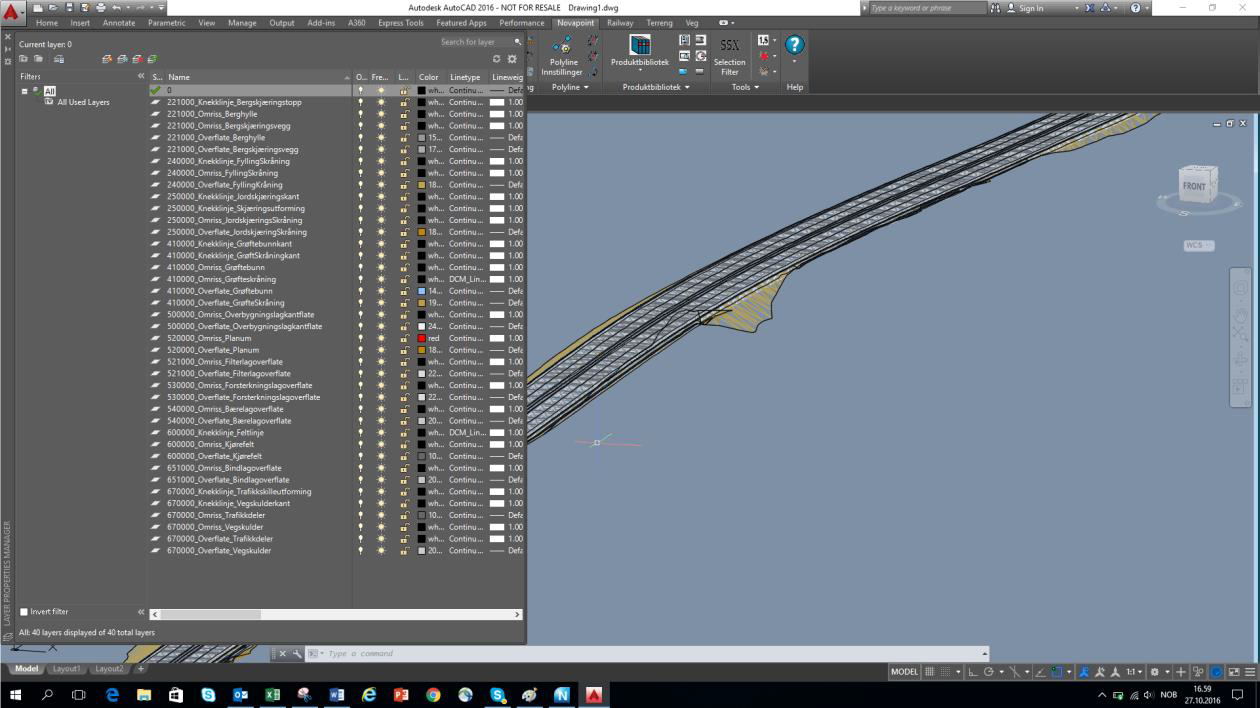Click the Set Current layer green check icon
This screenshot has height=708, width=1260.
[x=152, y=59]
